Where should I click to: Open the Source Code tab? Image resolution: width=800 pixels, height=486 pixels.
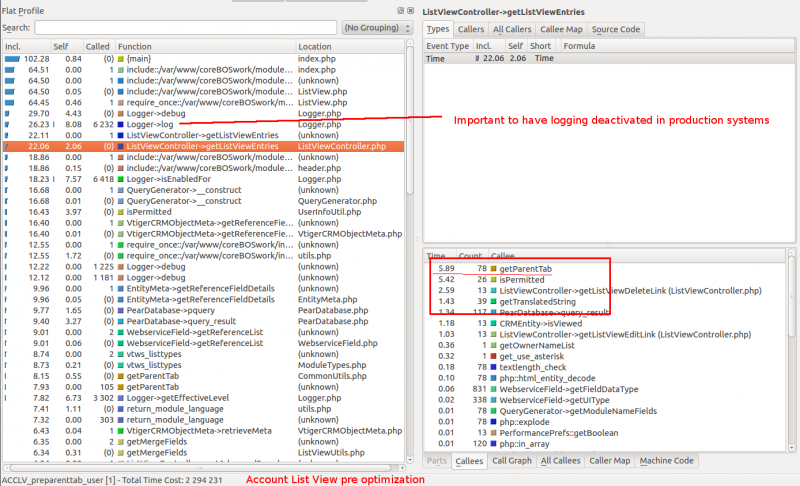click(616, 29)
